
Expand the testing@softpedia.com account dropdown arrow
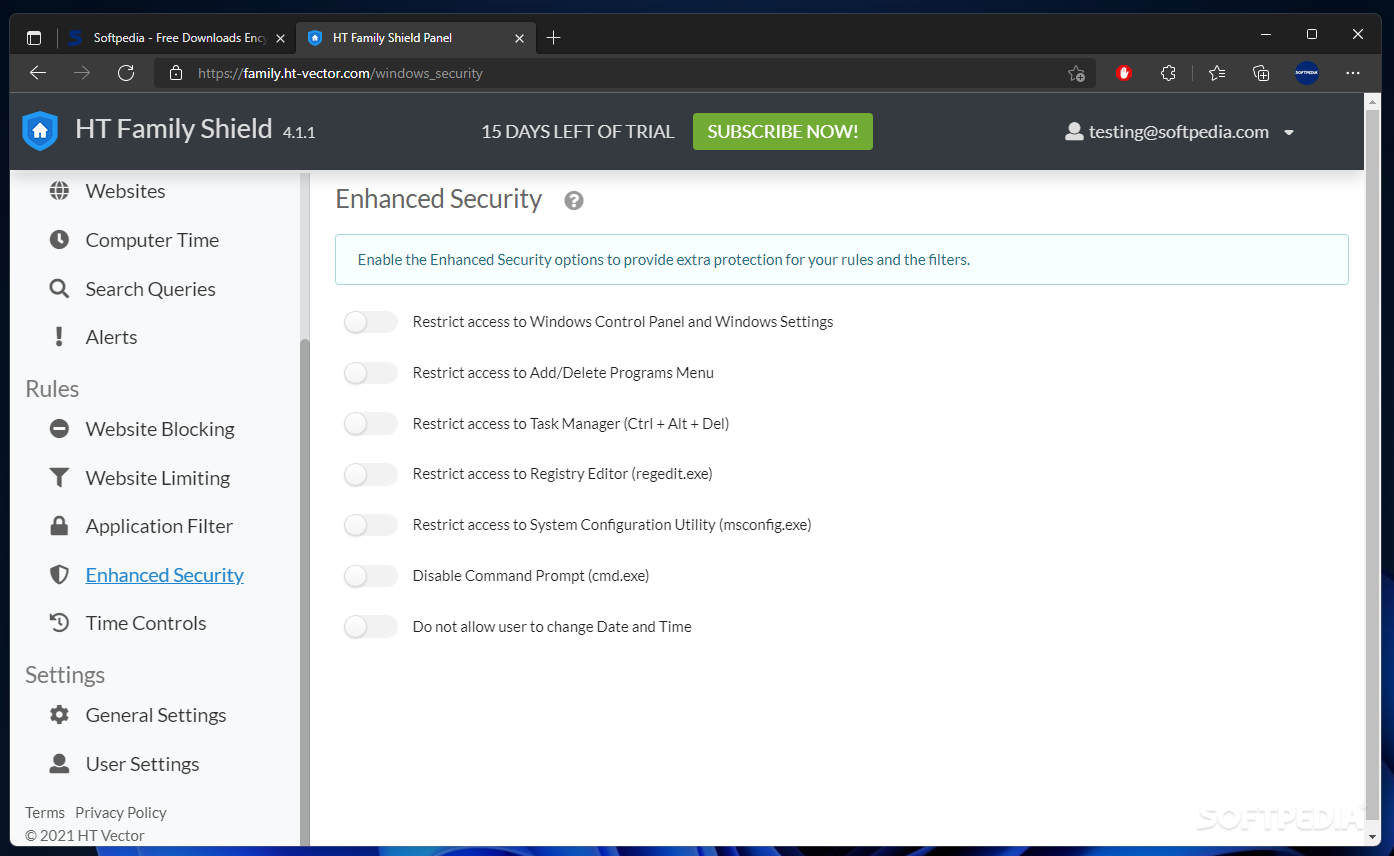coord(1289,133)
